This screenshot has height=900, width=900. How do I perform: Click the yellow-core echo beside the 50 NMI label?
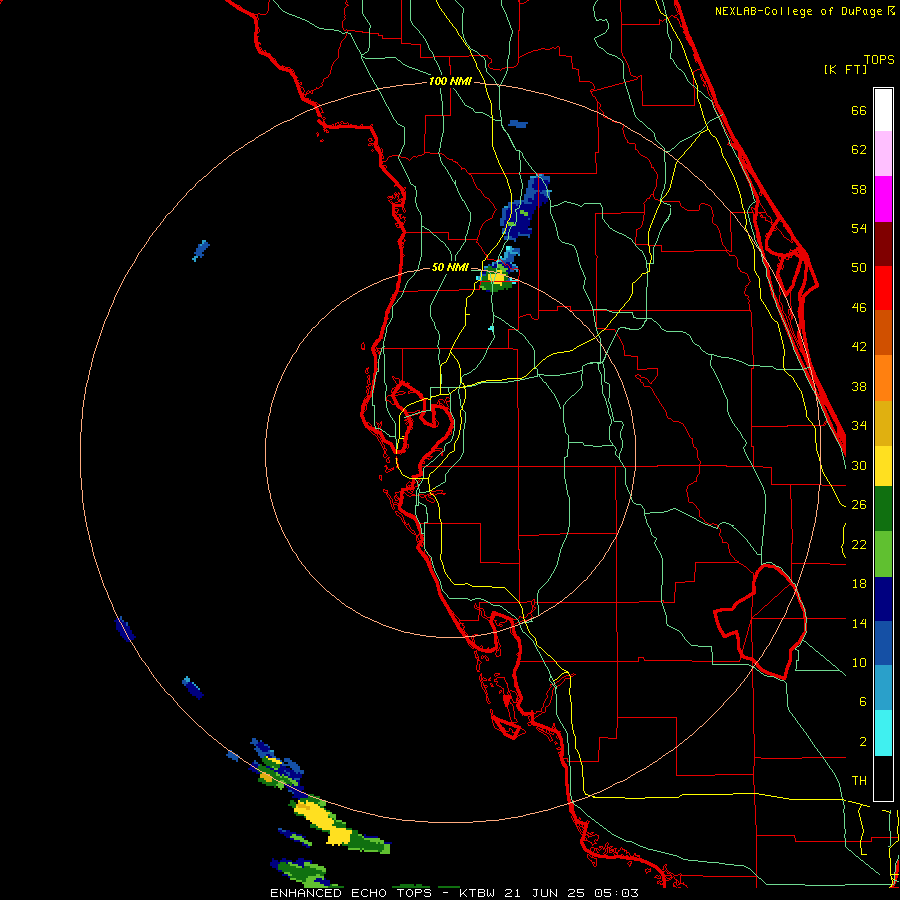(x=496, y=278)
